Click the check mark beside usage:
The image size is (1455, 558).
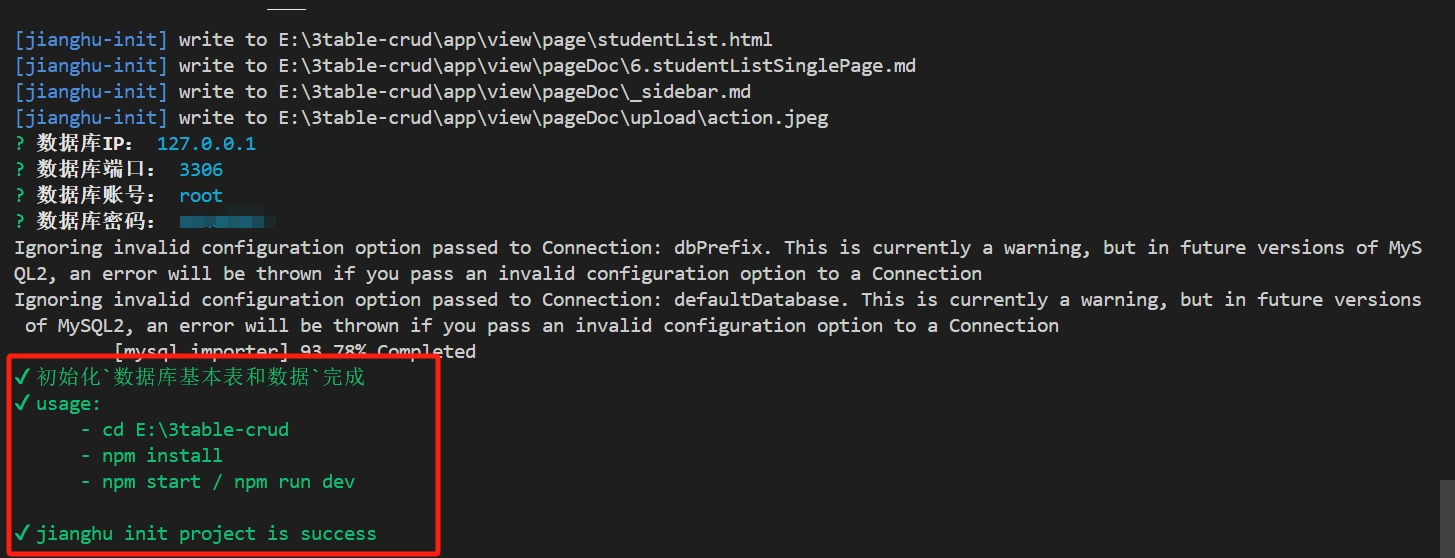[x=23, y=403]
